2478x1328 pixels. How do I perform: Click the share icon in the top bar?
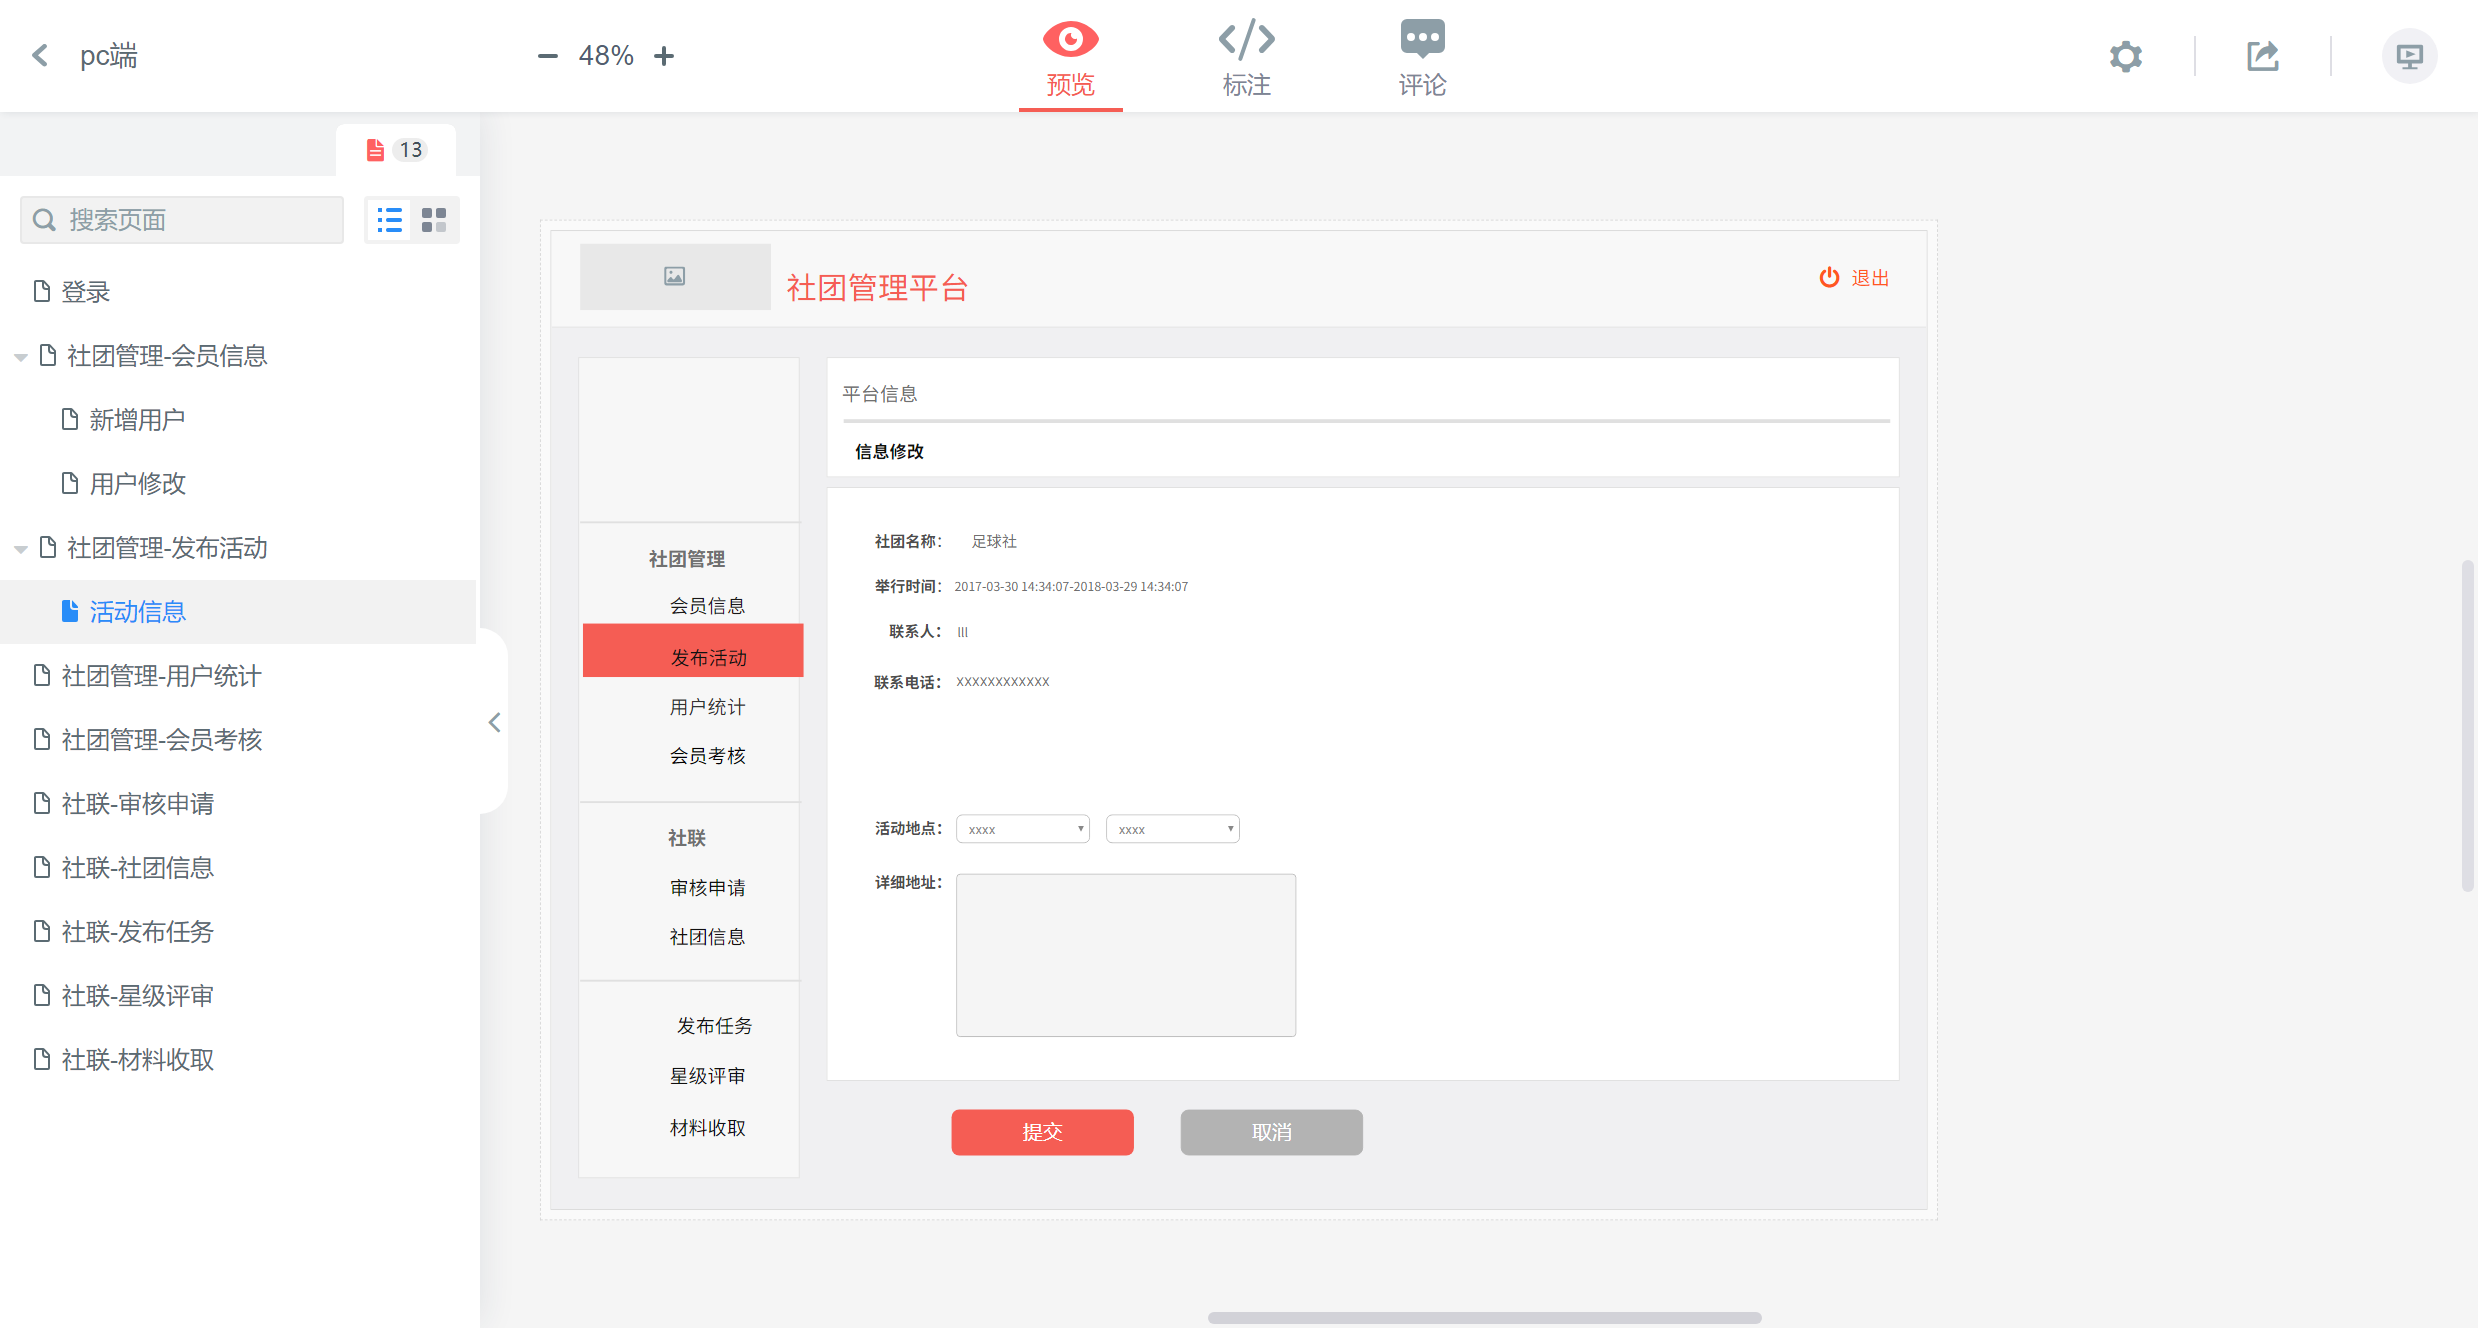pyautogui.click(x=2263, y=56)
